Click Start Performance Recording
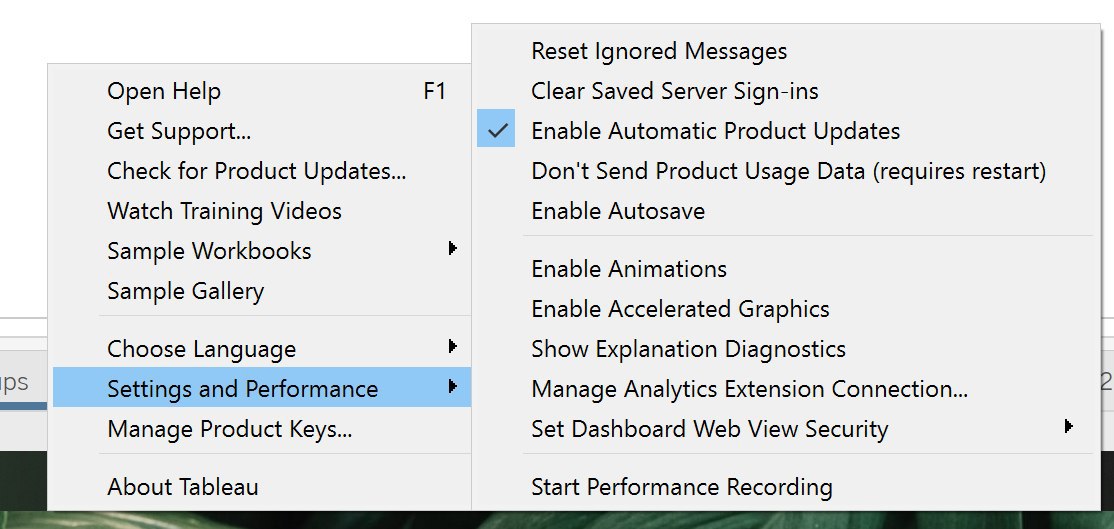This screenshot has height=529, width=1114. pyautogui.click(x=786, y=487)
